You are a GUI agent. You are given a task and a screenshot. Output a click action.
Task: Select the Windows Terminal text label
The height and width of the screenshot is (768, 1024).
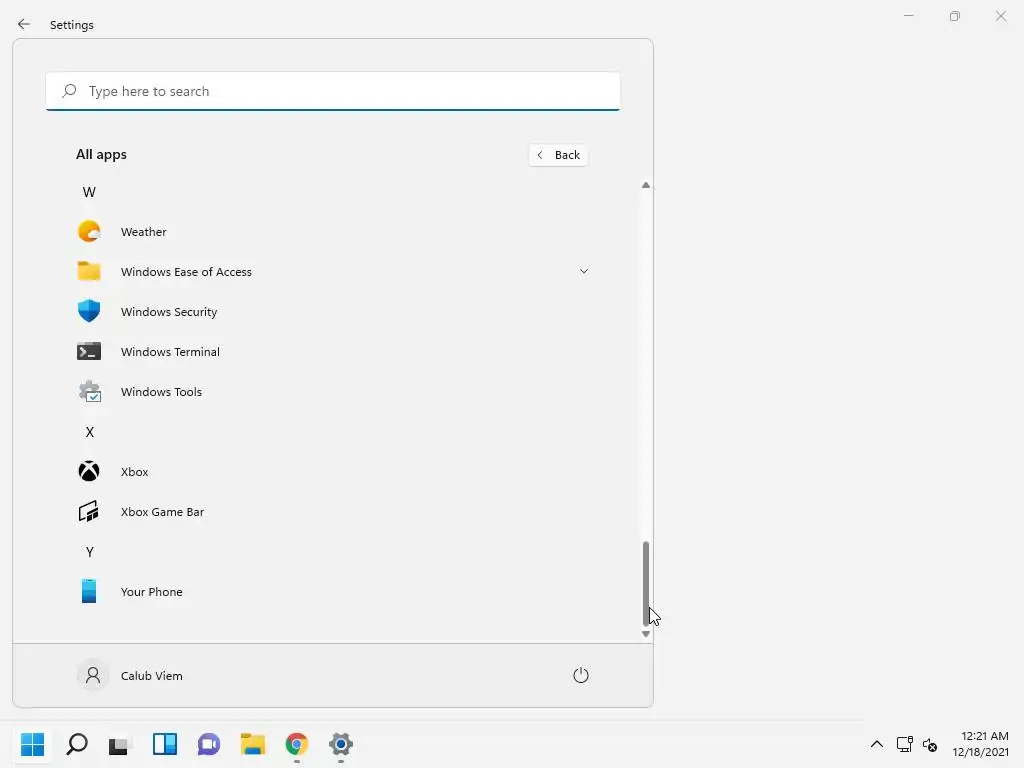170,351
